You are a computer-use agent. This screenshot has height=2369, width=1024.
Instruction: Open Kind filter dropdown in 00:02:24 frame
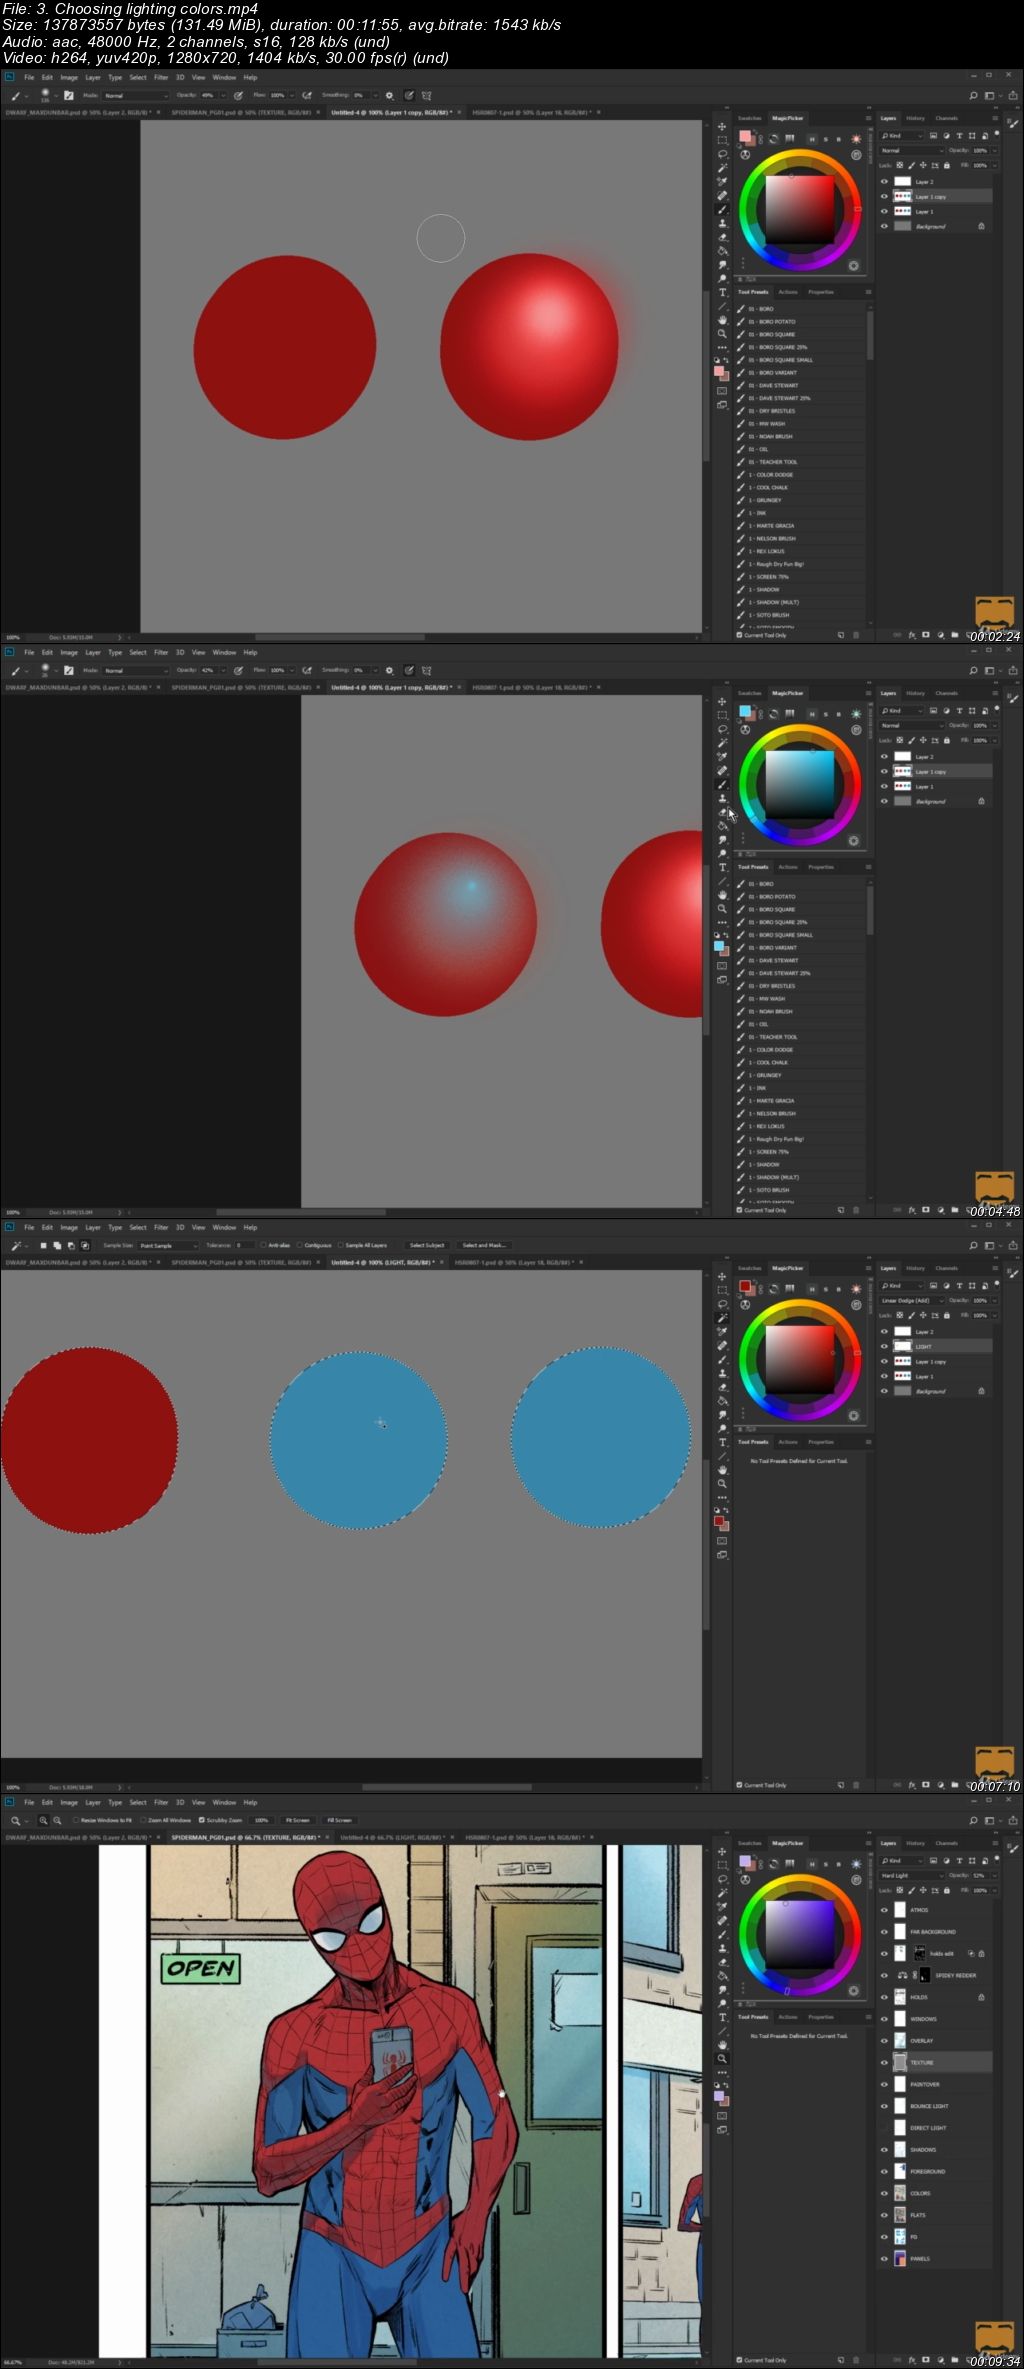tap(901, 136)
